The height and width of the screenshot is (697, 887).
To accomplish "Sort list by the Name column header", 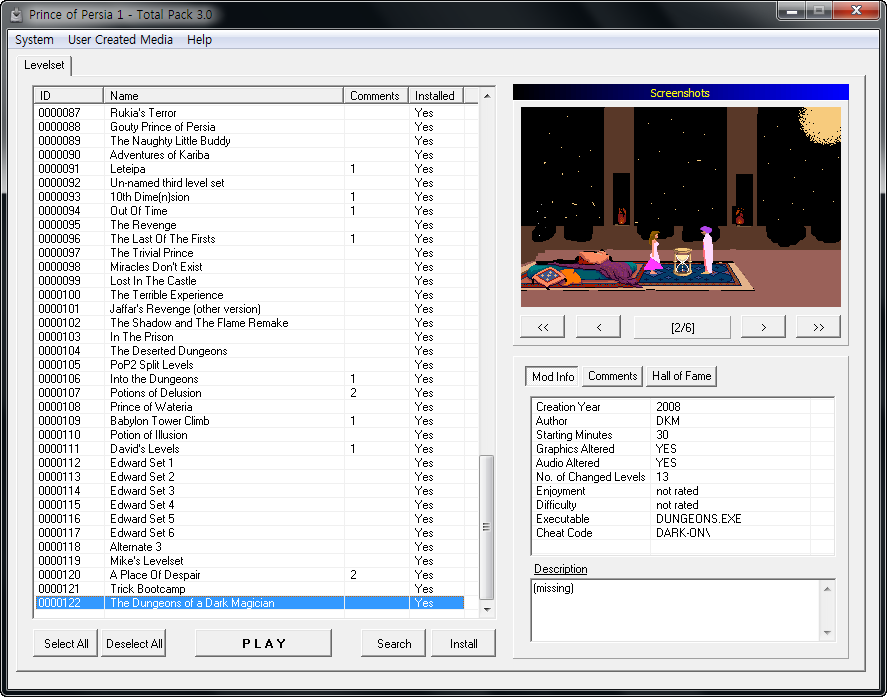I will pyautogui.click(x=223, y=96).
